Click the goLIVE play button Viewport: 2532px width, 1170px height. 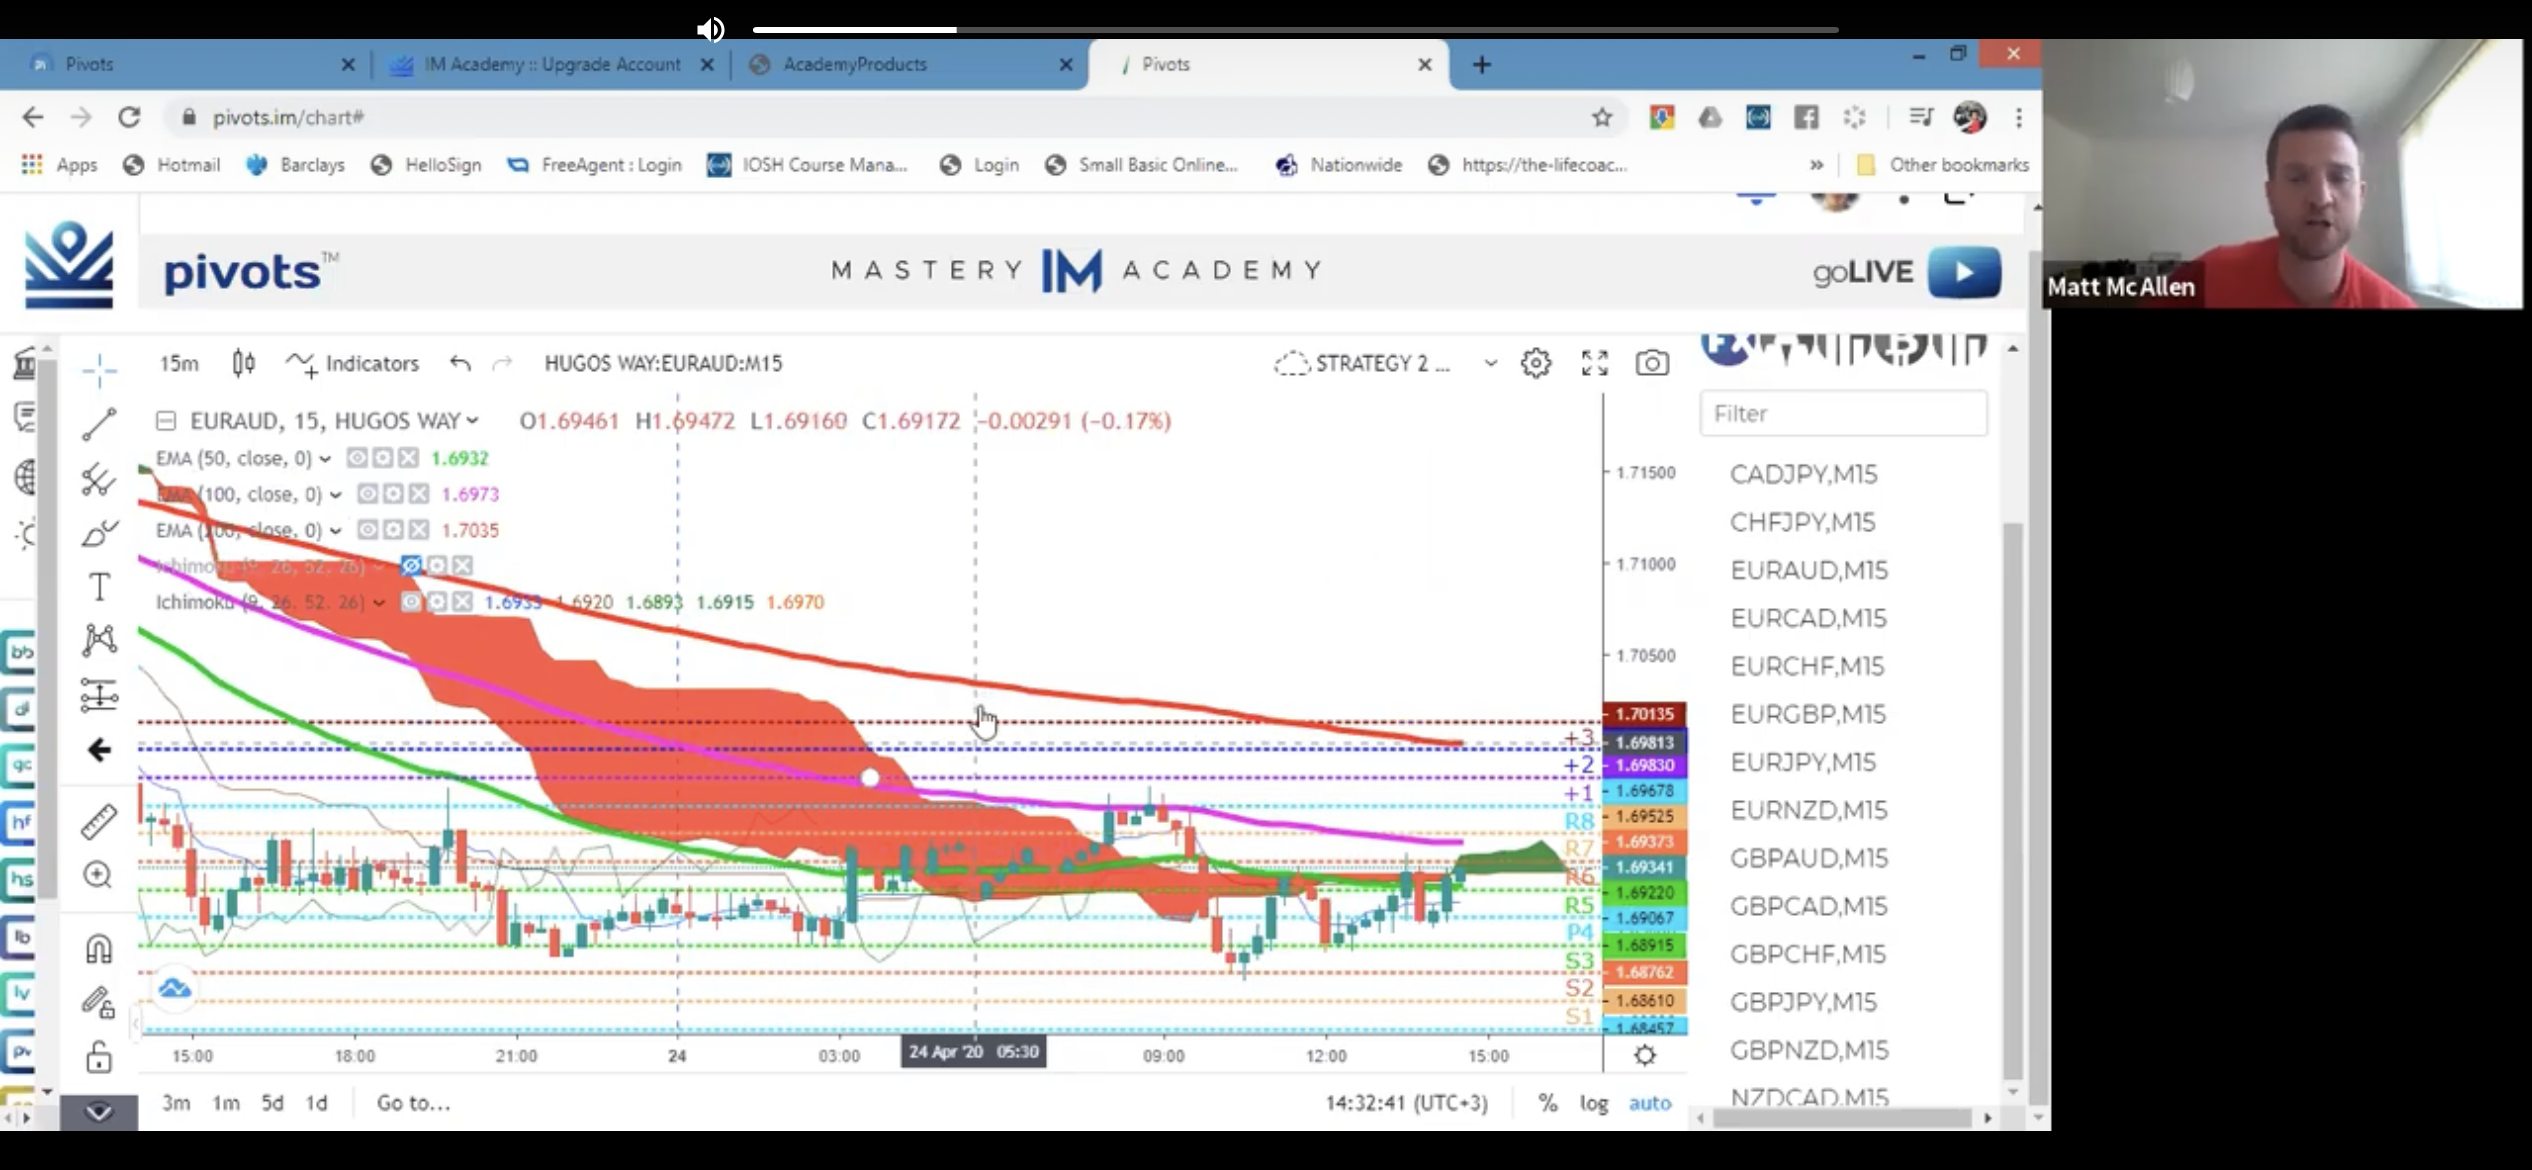1963,272
